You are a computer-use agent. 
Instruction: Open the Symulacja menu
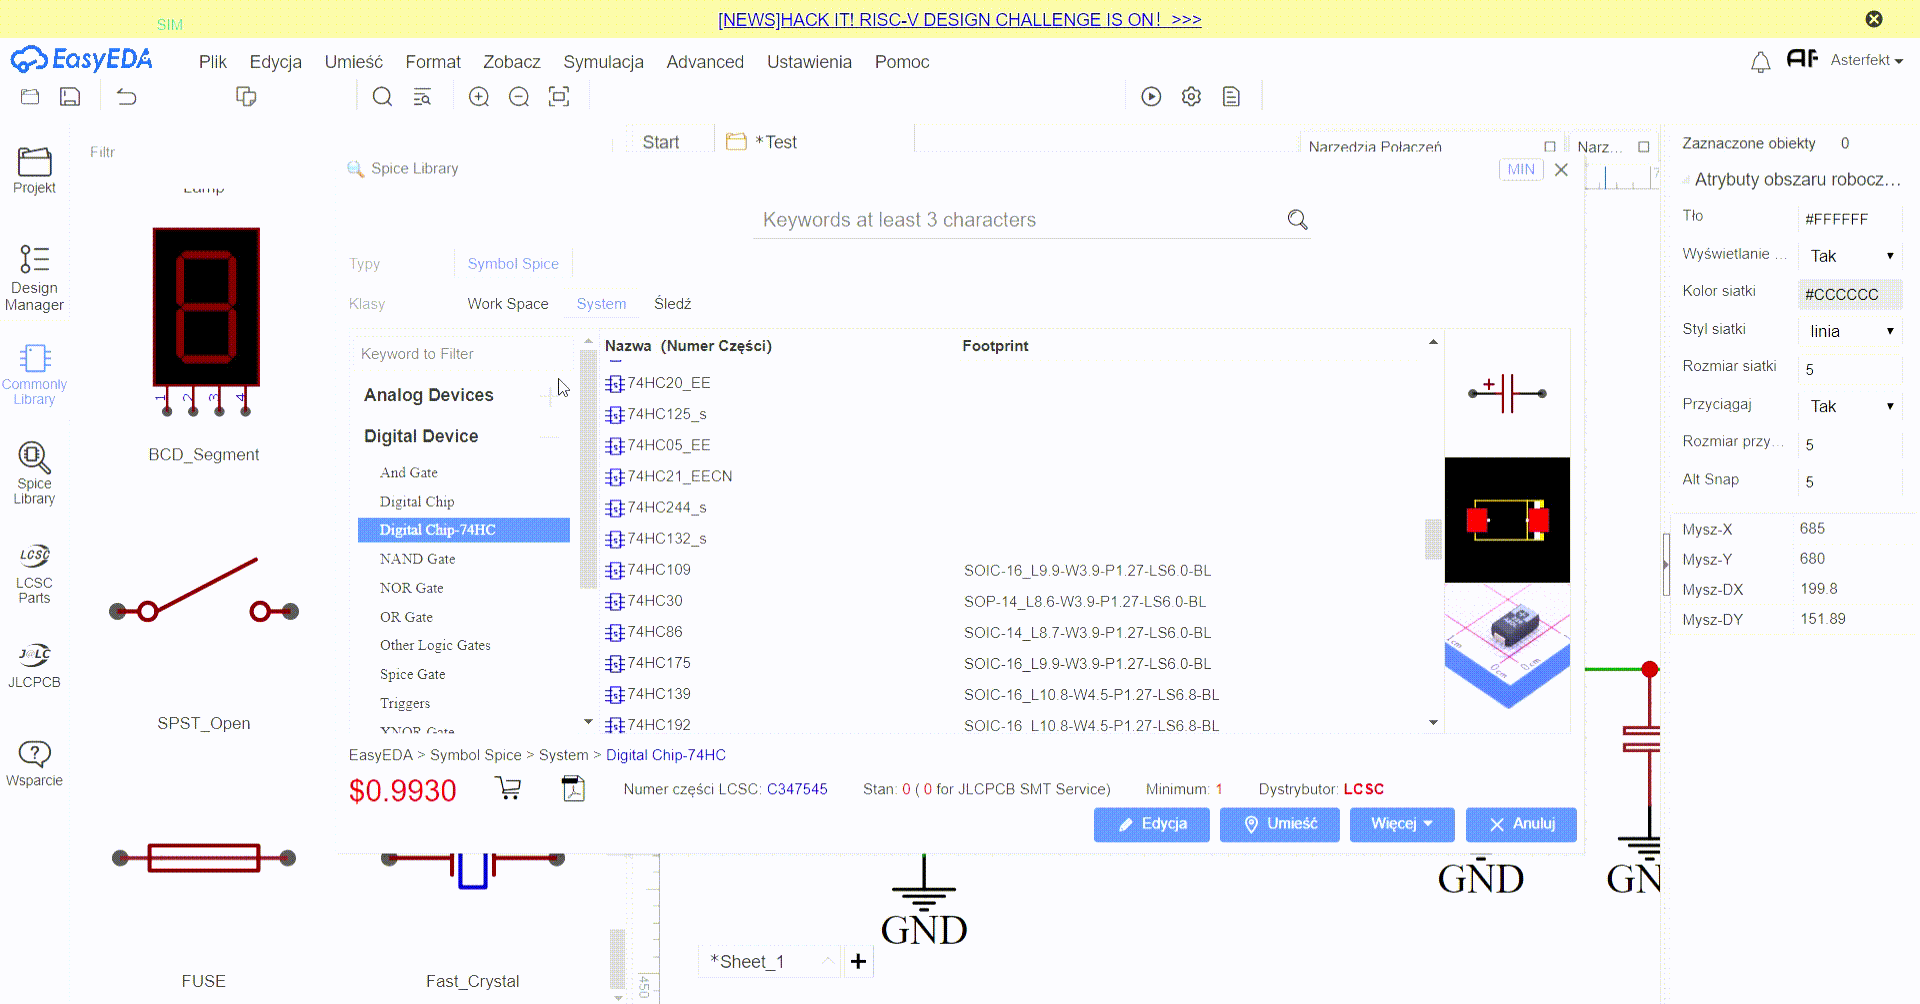(x=603, y=62)
